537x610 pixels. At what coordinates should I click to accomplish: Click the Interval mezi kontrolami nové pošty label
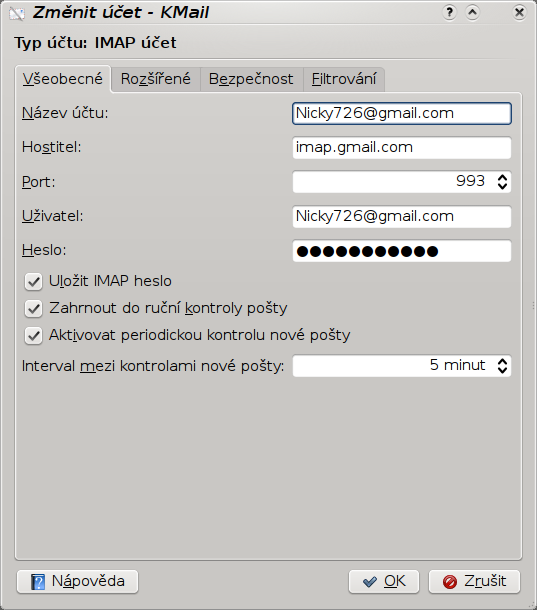pos(153,366)
